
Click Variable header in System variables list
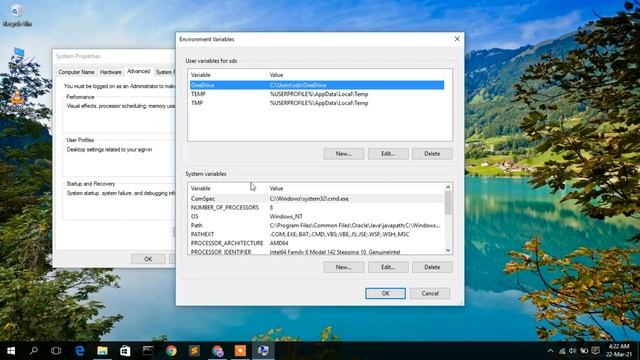[200, 189]
